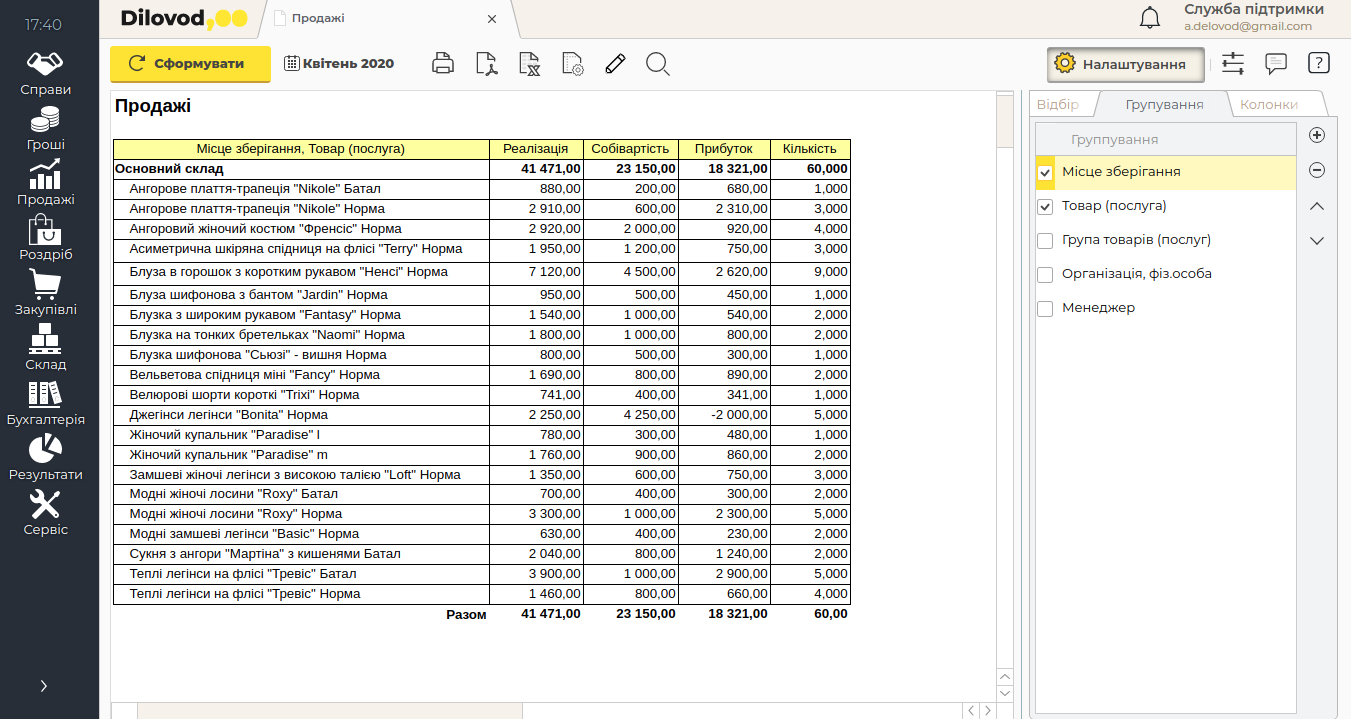Screen dimensions: 1351x719
Task: Open the Роздріб sidebar section
Action: pos(45,239)
